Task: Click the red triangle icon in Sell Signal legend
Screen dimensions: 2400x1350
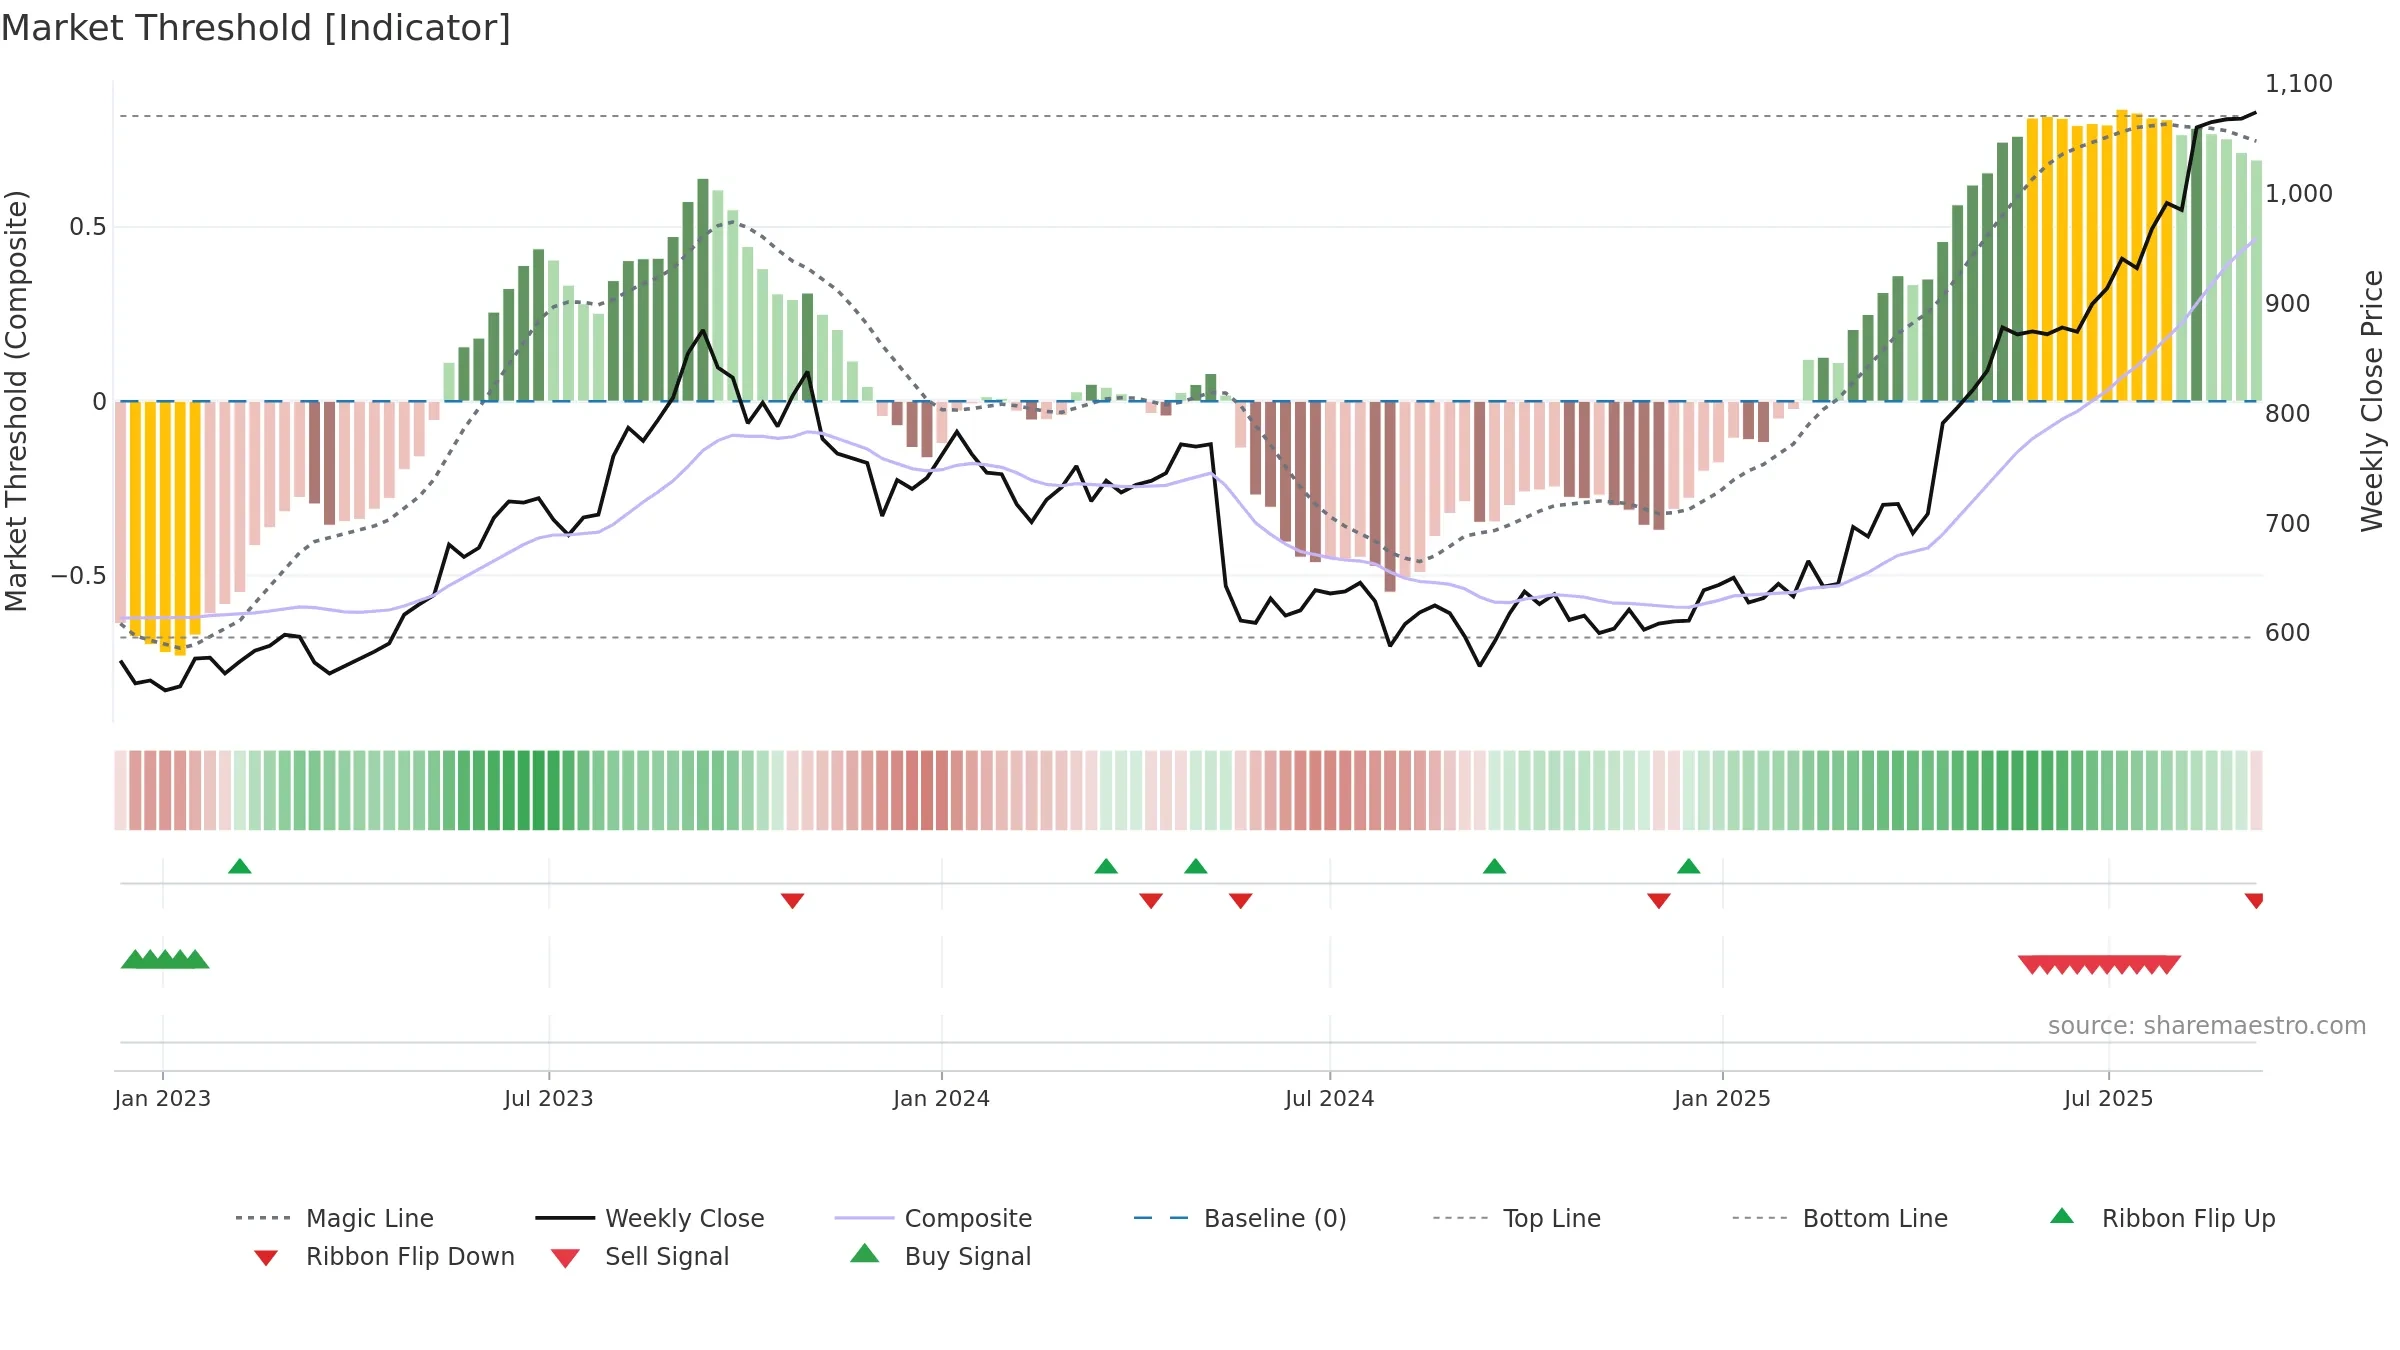Action: click(565, 1258)
